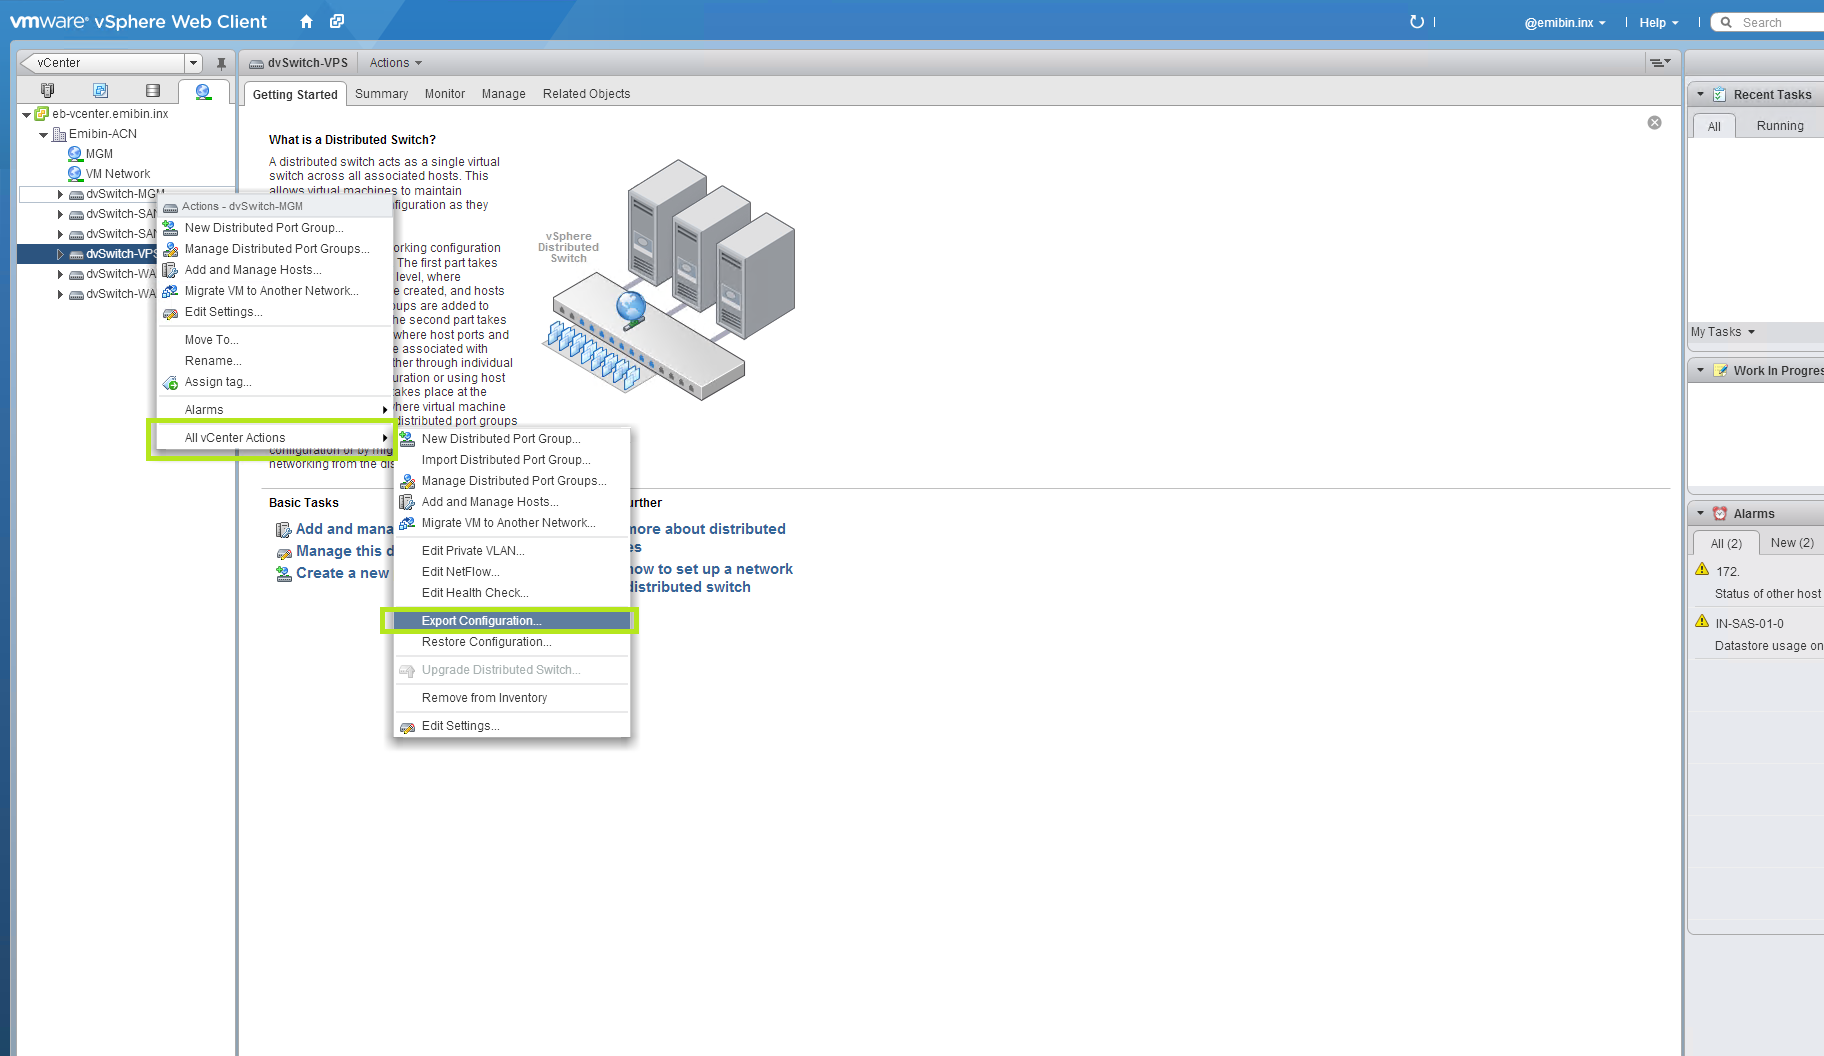Go to vSphere home page icon
Image resolution: width=1824 pixels, height=1056 pixels.
(306, 22)
